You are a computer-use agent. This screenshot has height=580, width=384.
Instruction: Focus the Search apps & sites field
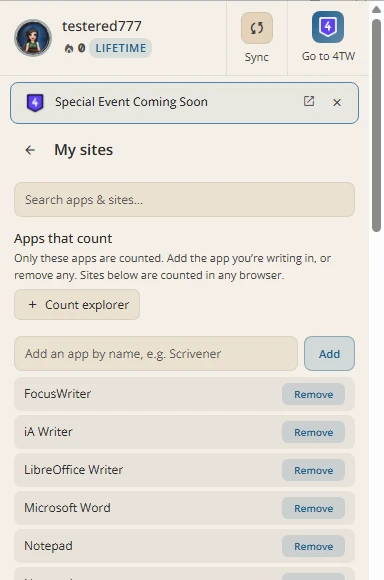pos(184,199)
